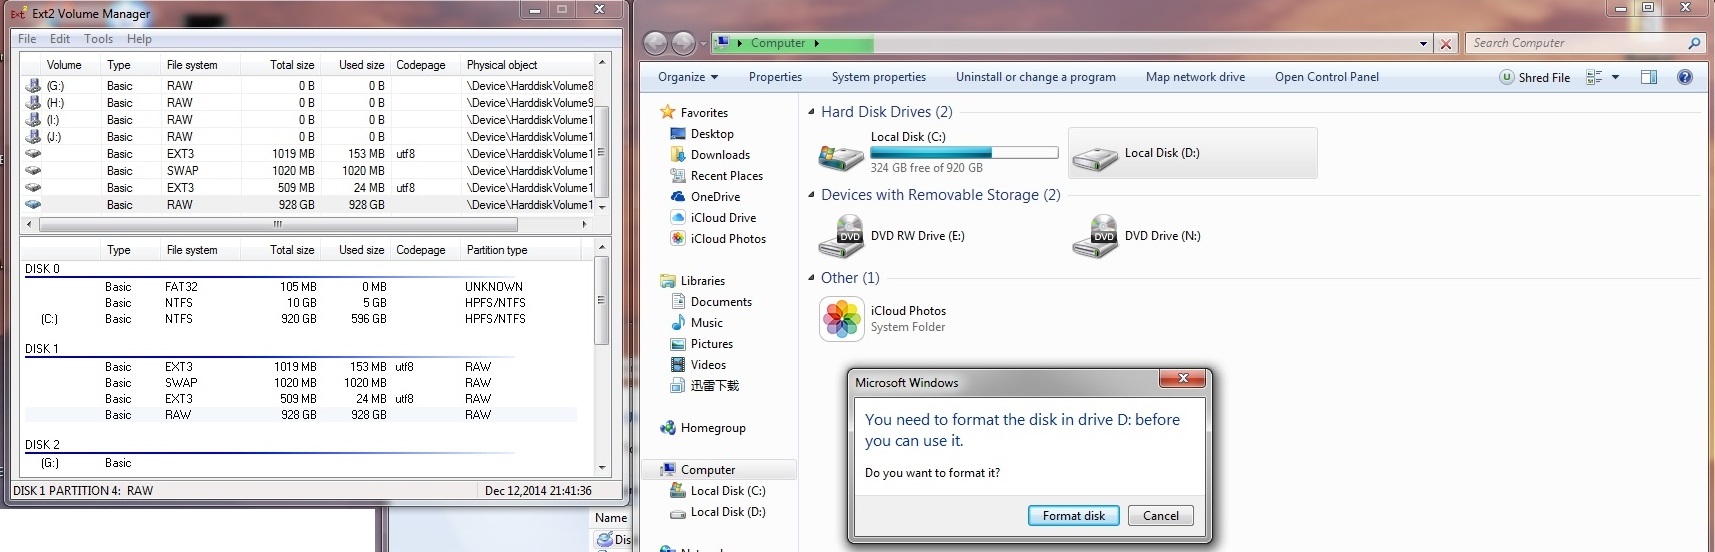Select DVD Drive (N:) icon

(1095, 237)
